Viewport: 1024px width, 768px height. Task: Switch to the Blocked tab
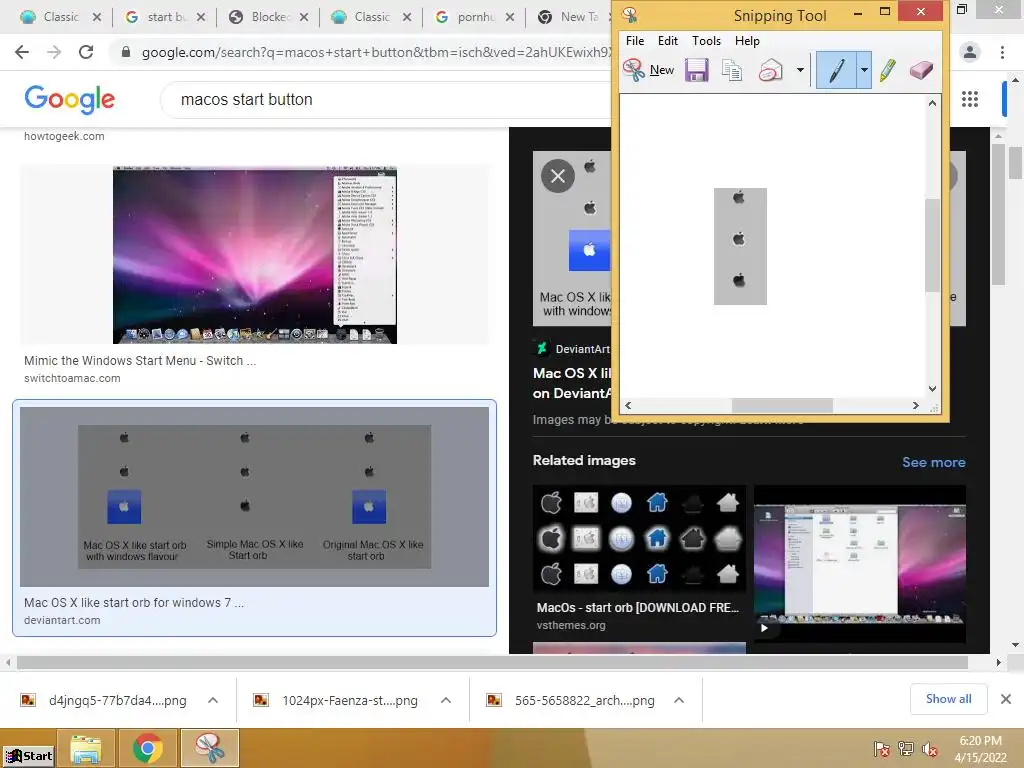pyautogui.click(x=269, y=17)
